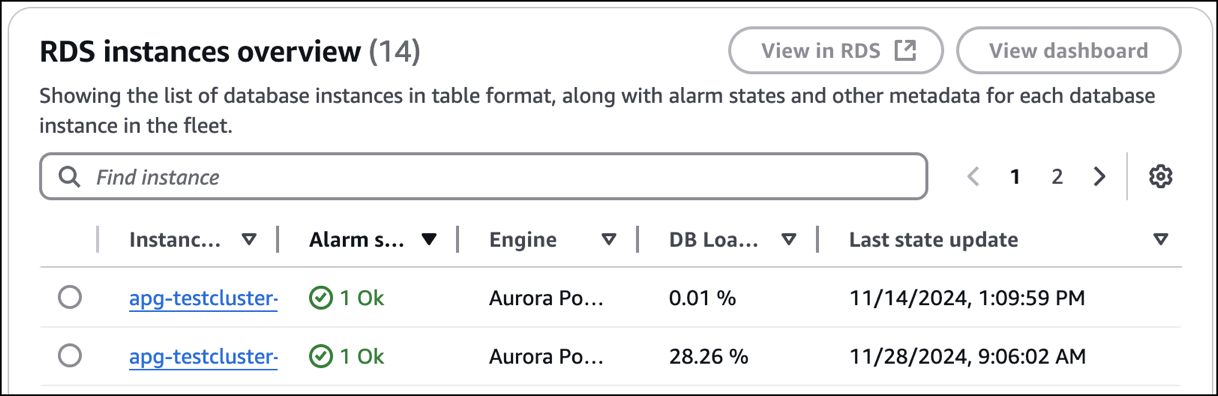Click green Ok status icon in second row
This screenshot has width=1218, height=396.
click(320, 356)
